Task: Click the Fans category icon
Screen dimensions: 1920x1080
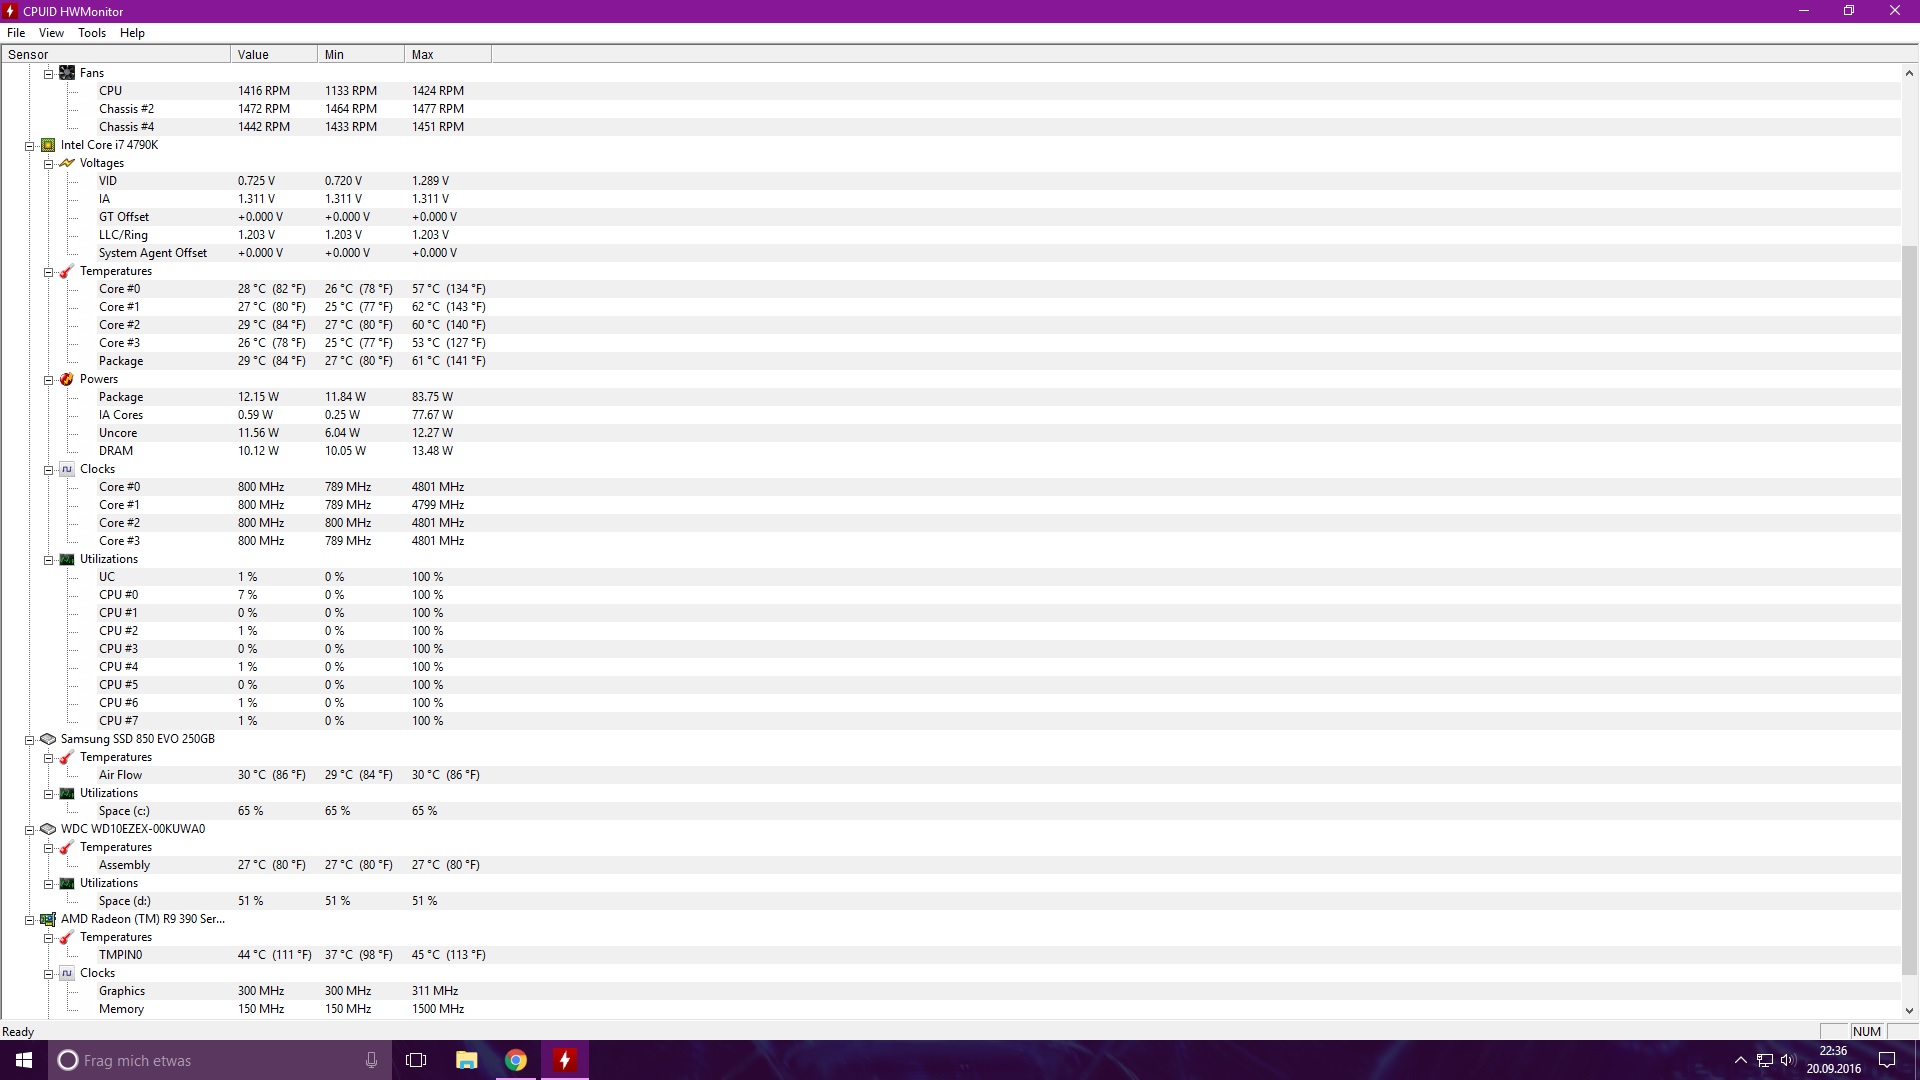Action: [x=67, y=73]
